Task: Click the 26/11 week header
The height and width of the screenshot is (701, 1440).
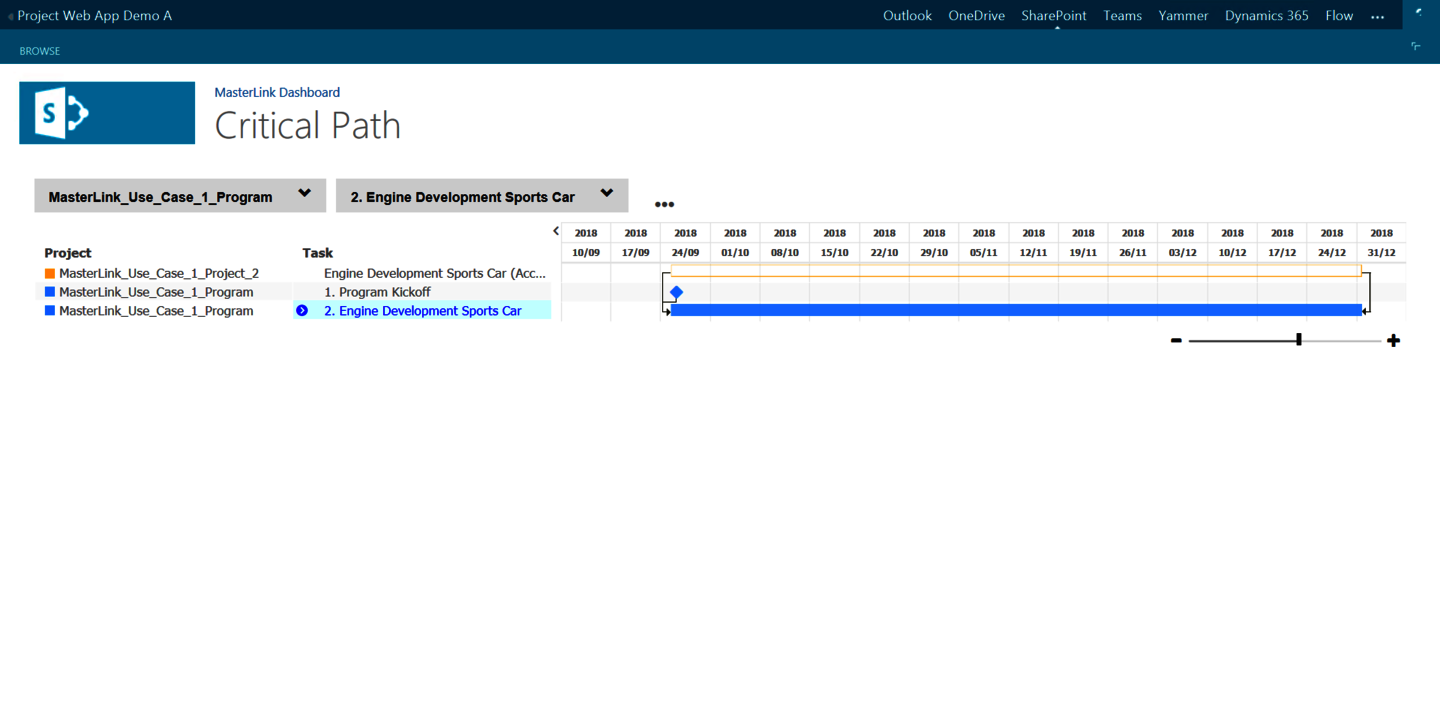Action: [x=1133, y=253]
